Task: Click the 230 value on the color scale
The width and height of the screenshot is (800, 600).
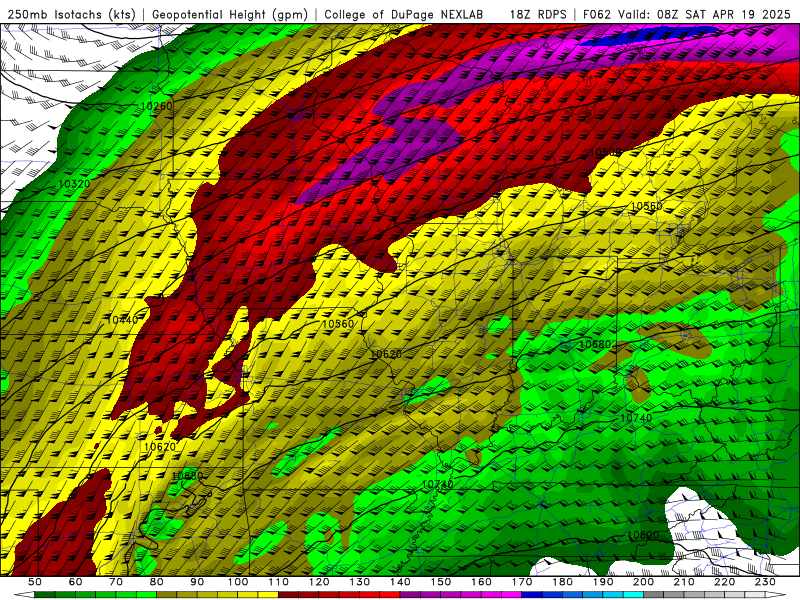Action: pyautogui.click(x=765, y=582)
